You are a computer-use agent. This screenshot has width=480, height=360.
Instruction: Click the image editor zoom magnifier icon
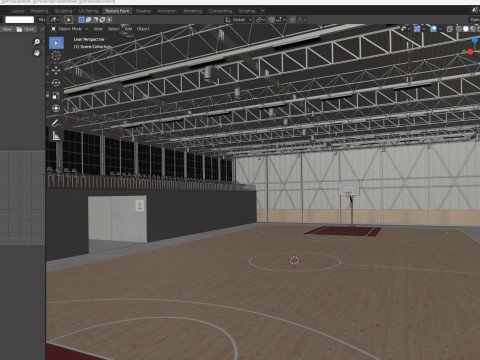pyautogui.click(x=37, y=42)
